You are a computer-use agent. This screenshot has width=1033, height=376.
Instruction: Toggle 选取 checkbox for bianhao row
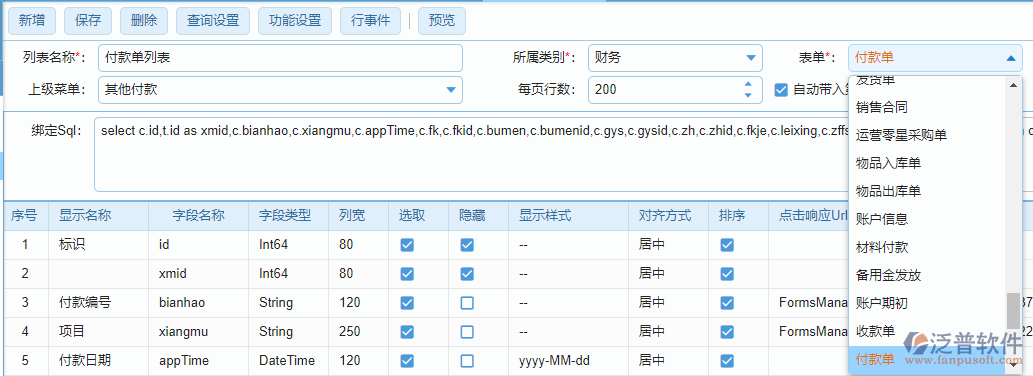click(x=407, y=303)
